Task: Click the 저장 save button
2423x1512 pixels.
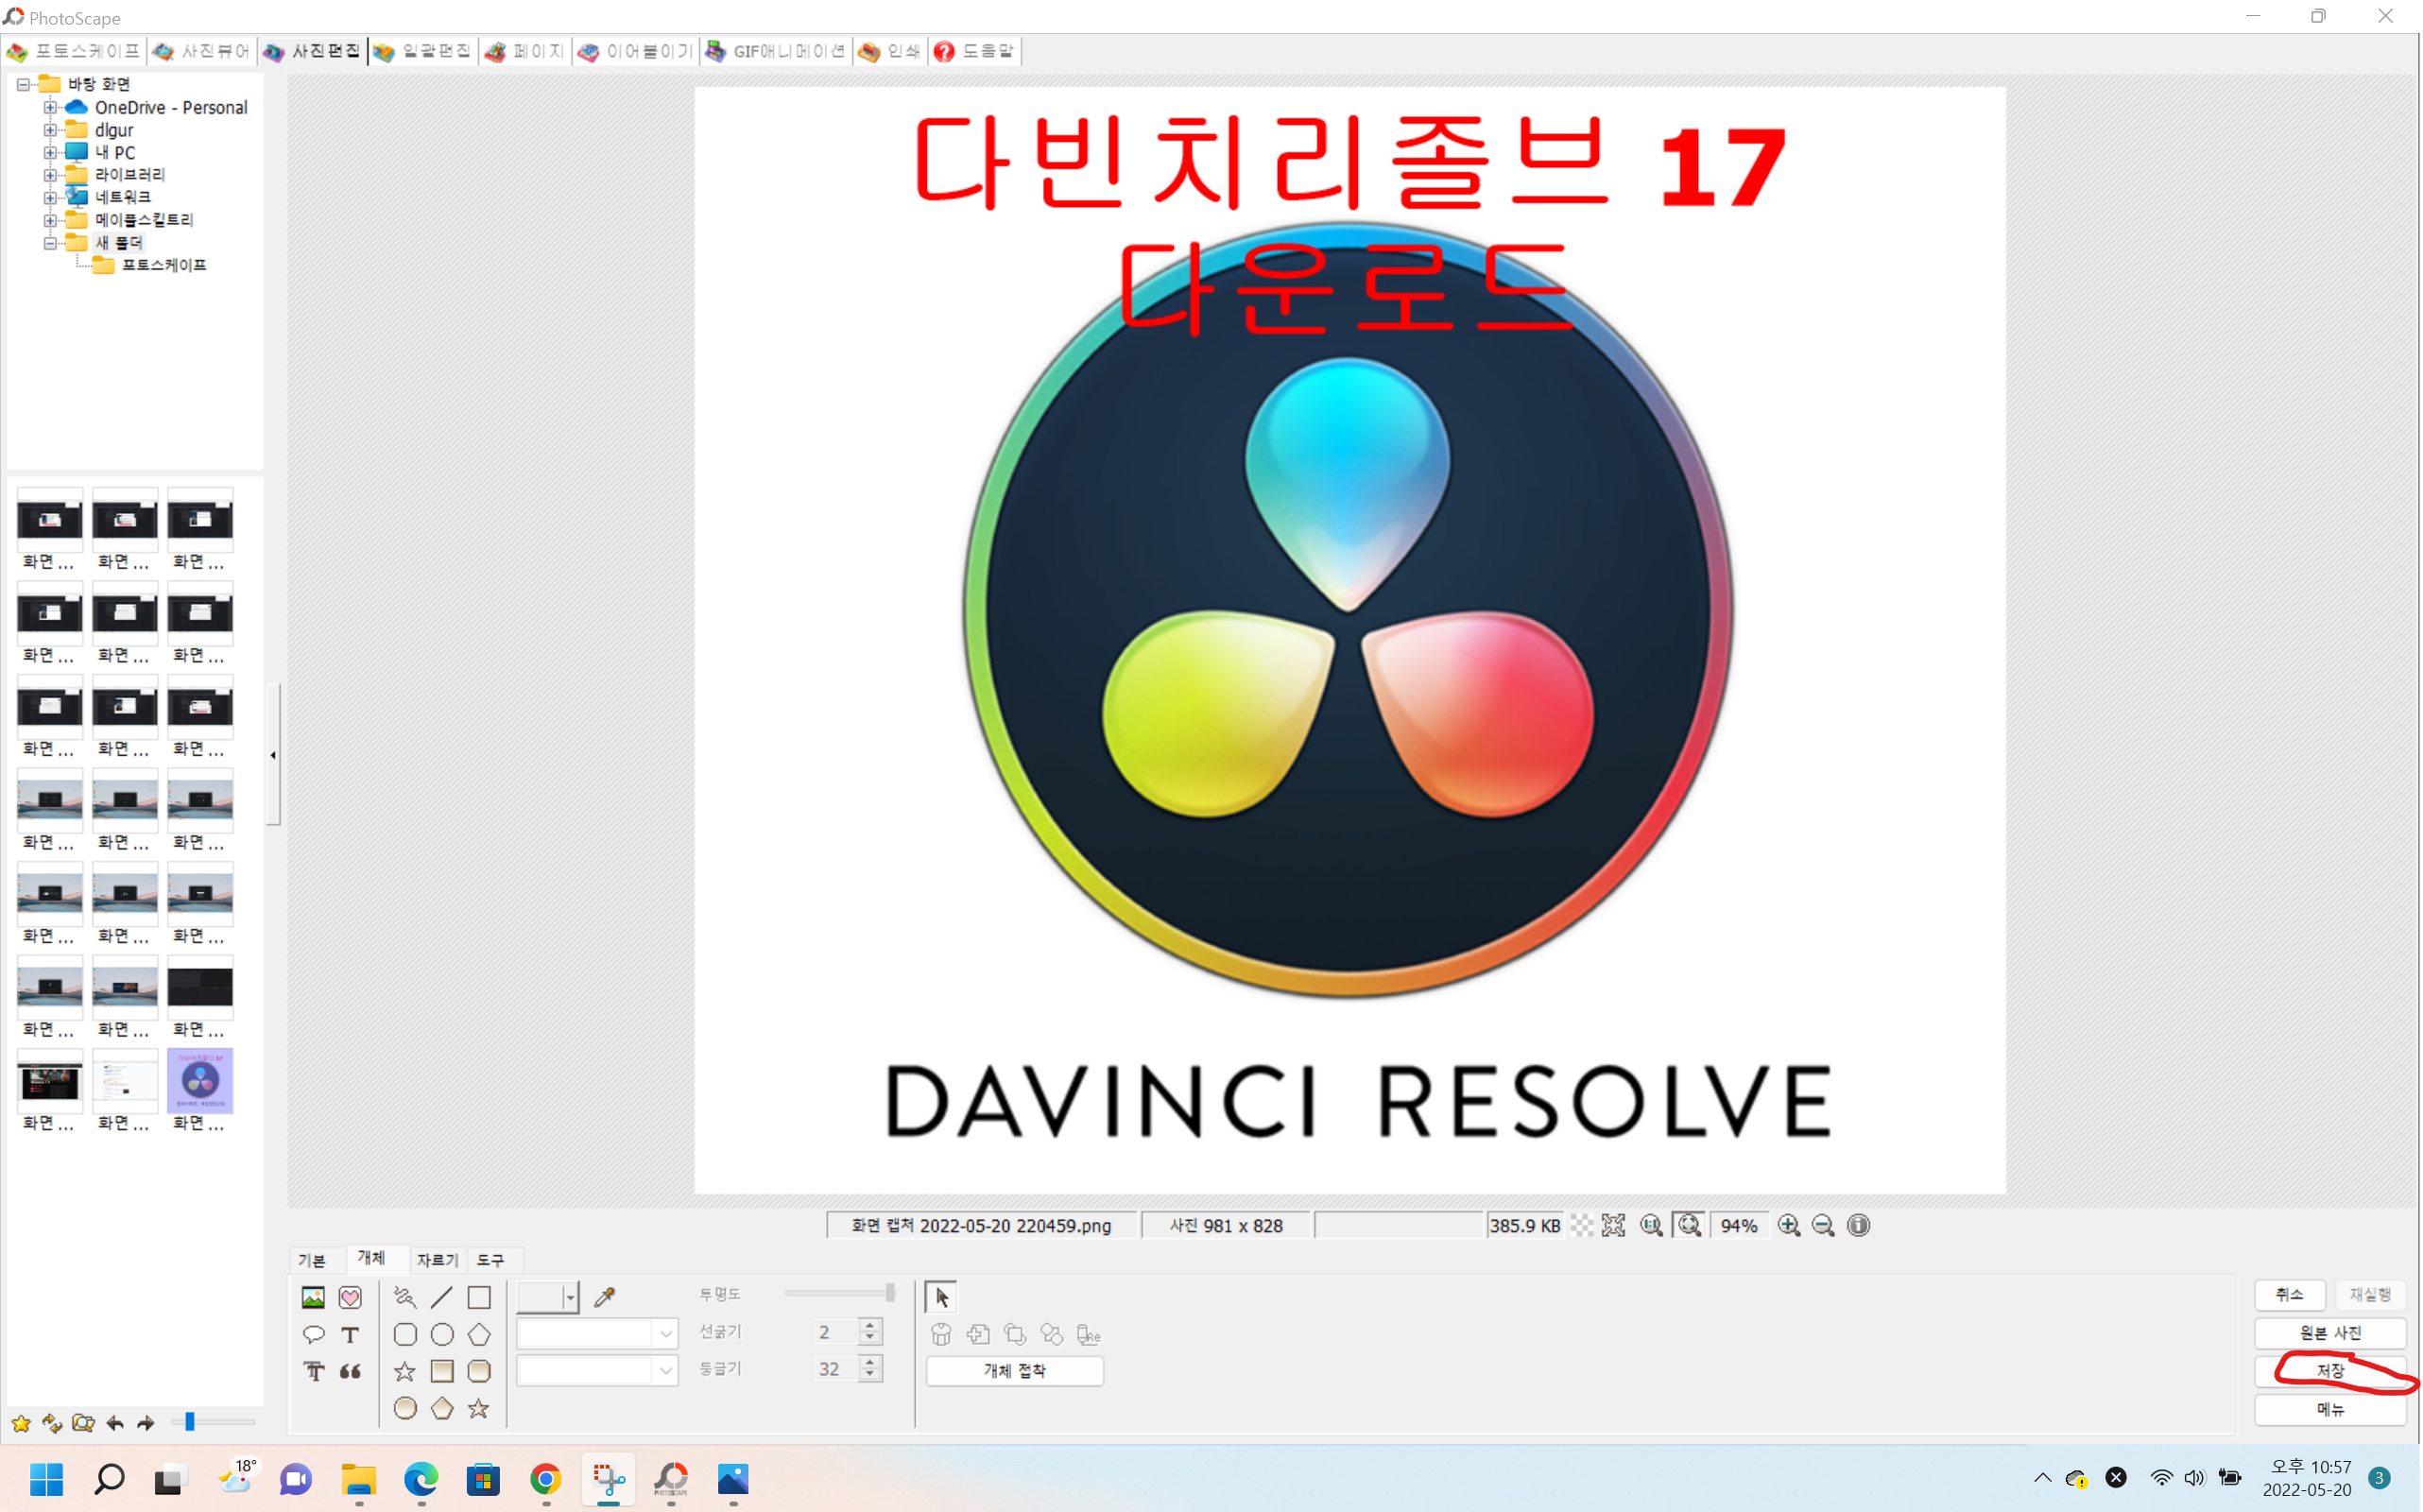Action: pyautogui.click(x=2330, y=1371)
